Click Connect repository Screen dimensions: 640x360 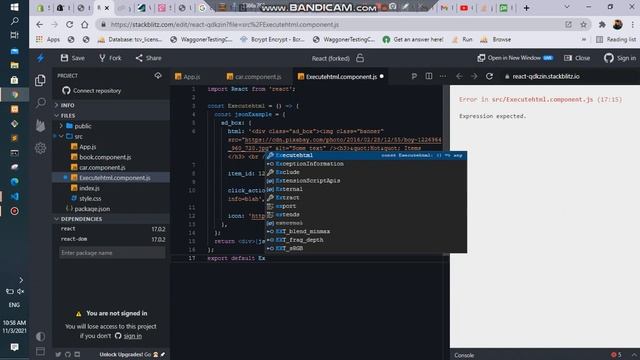pos(92,91)
